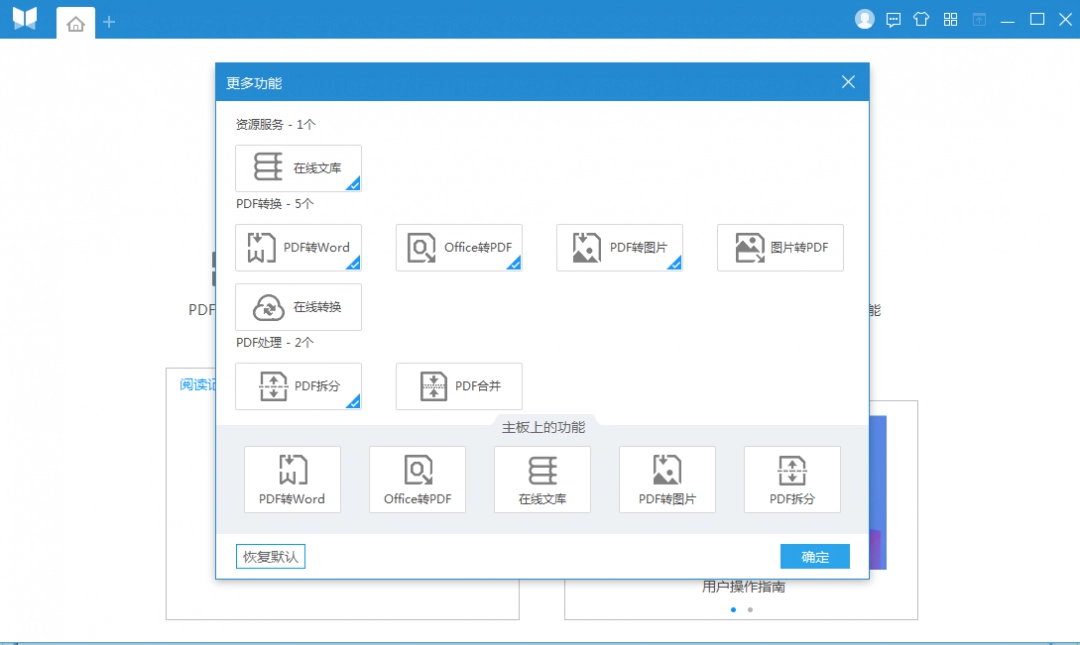Select the second carousel dot under 用户操作指南
1080x645 pixels.
tap(750, 609)
